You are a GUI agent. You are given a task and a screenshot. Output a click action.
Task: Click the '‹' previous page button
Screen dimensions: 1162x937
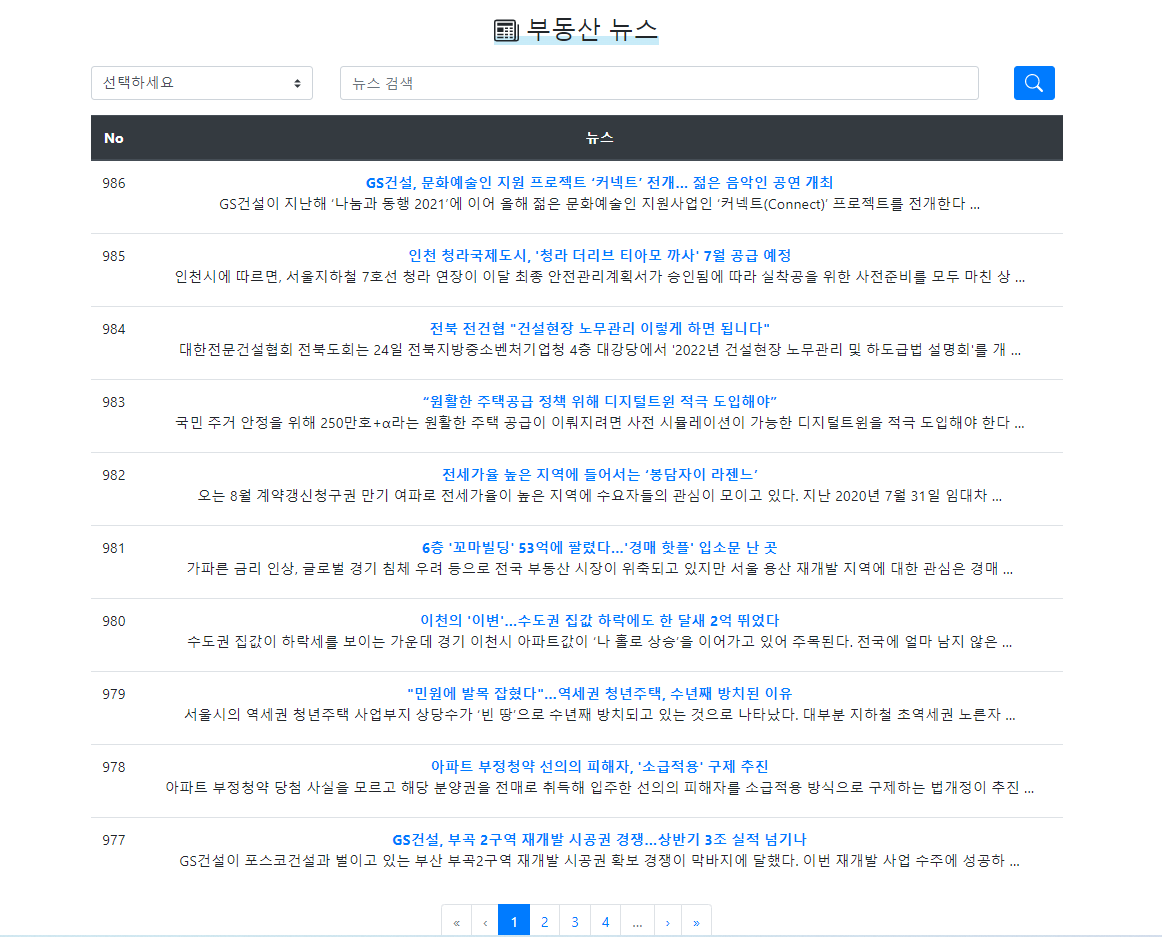485,920
